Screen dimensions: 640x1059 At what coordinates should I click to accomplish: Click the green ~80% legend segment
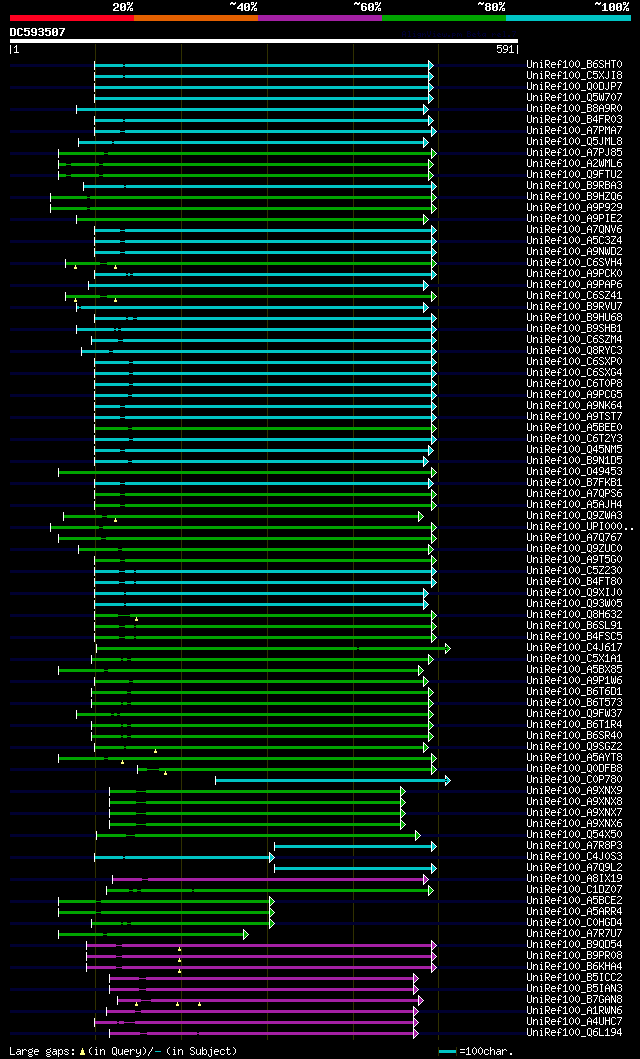coord(444,18)
